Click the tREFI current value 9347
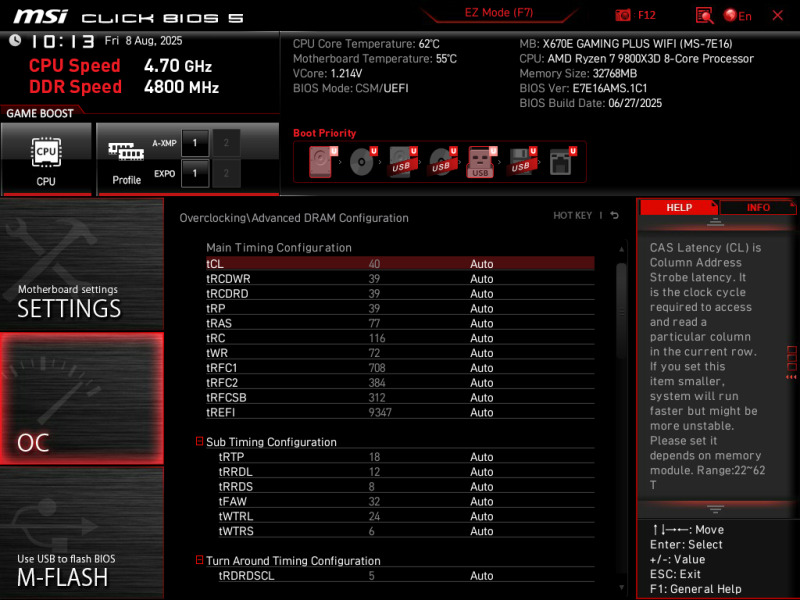This screenshot has width=800, height=600. 380,412
